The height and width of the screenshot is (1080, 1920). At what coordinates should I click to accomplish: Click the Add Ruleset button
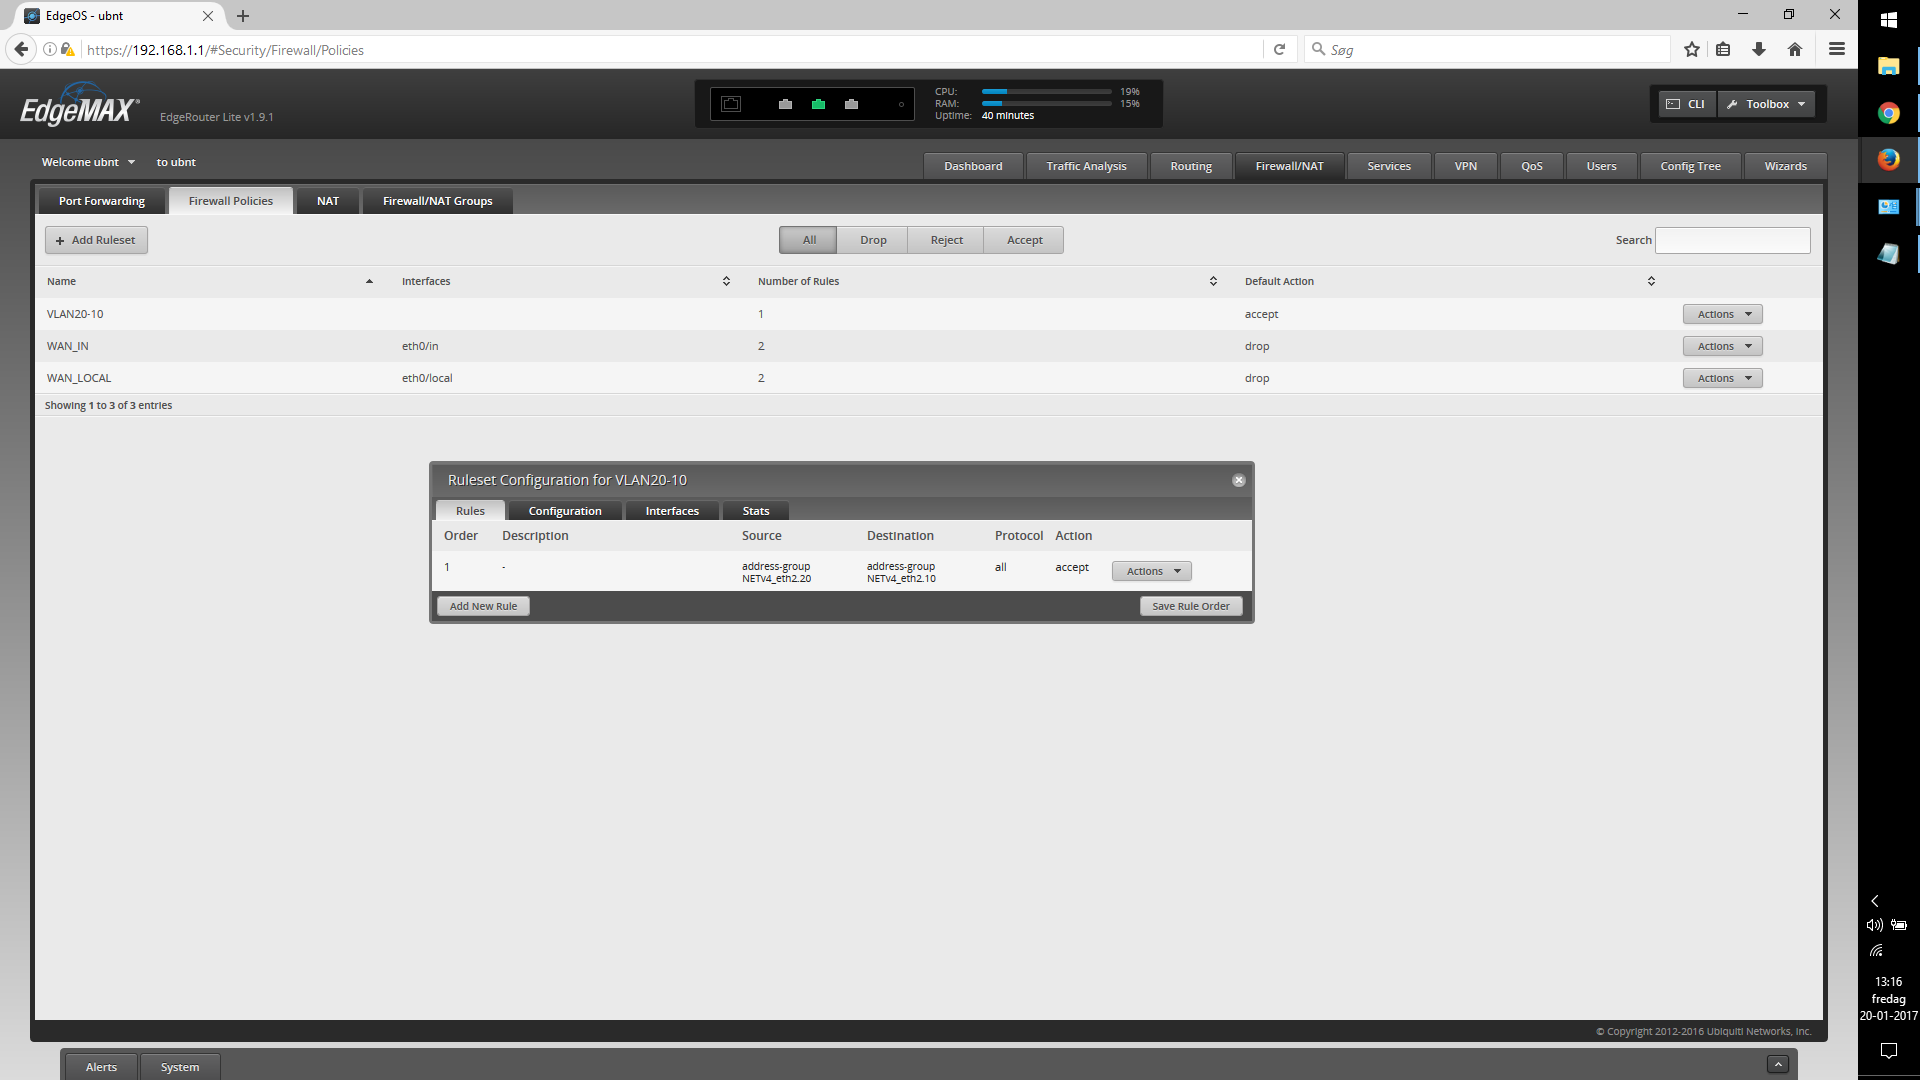click(x=96, y=240)
